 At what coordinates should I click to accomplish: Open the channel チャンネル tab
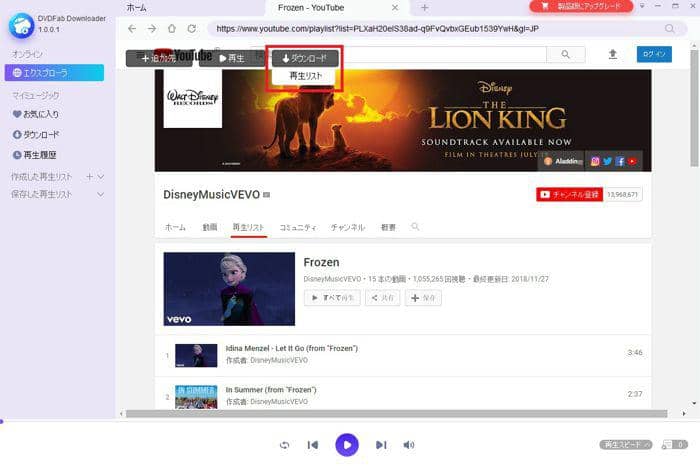[x=347, y=227]
